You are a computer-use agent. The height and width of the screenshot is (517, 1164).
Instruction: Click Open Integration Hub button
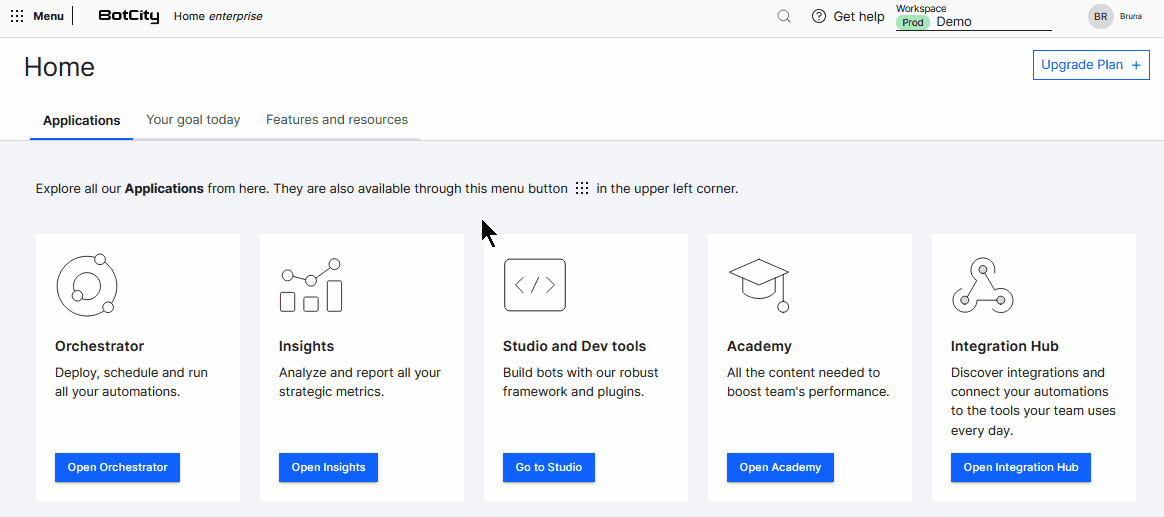[x=1021, y=467]
